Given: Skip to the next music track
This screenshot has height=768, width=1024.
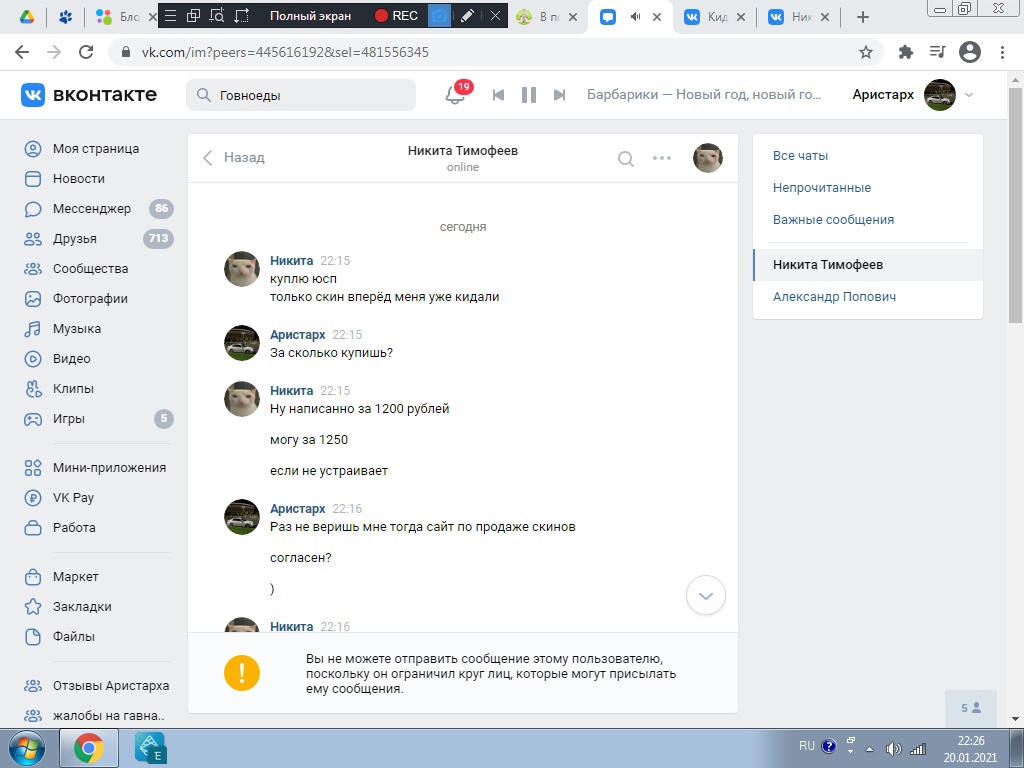Looking at the screenshot, I should pyautogui.click(x=560, y=95).
